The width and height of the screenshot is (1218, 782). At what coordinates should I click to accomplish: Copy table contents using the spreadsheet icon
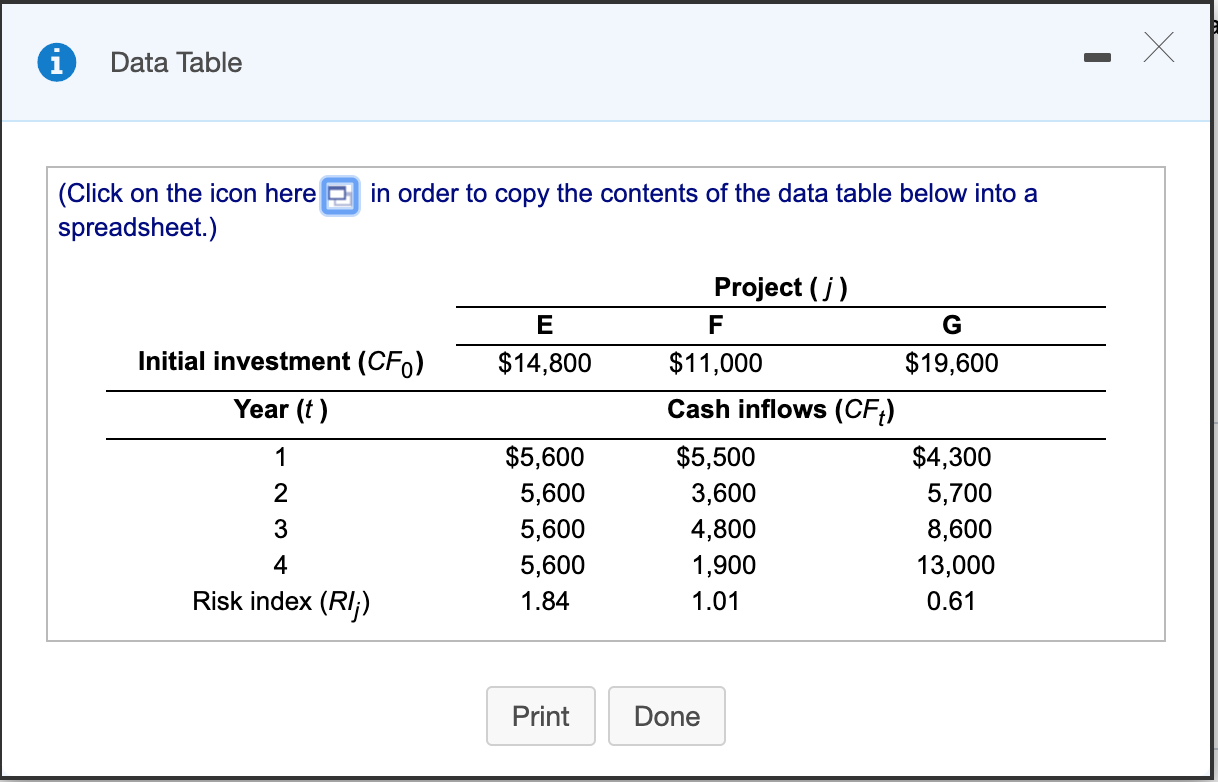[x=342, y=193]
